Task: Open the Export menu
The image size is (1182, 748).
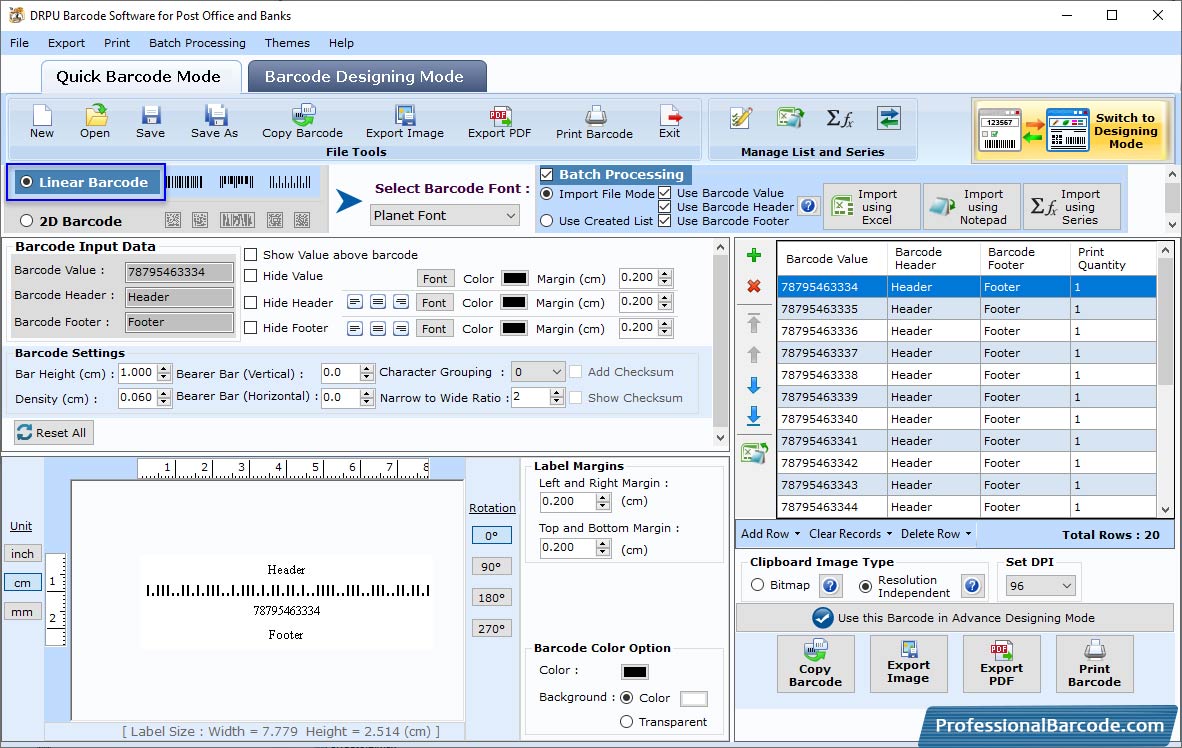Action: tap(66, 43)
